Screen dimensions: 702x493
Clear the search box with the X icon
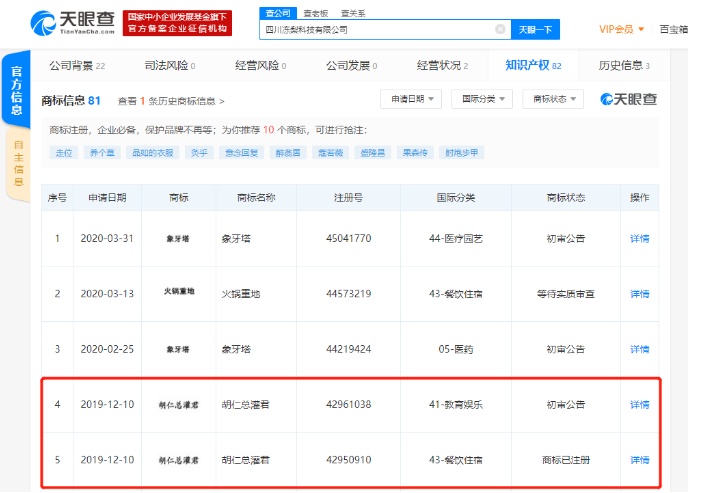click(500, 30)
